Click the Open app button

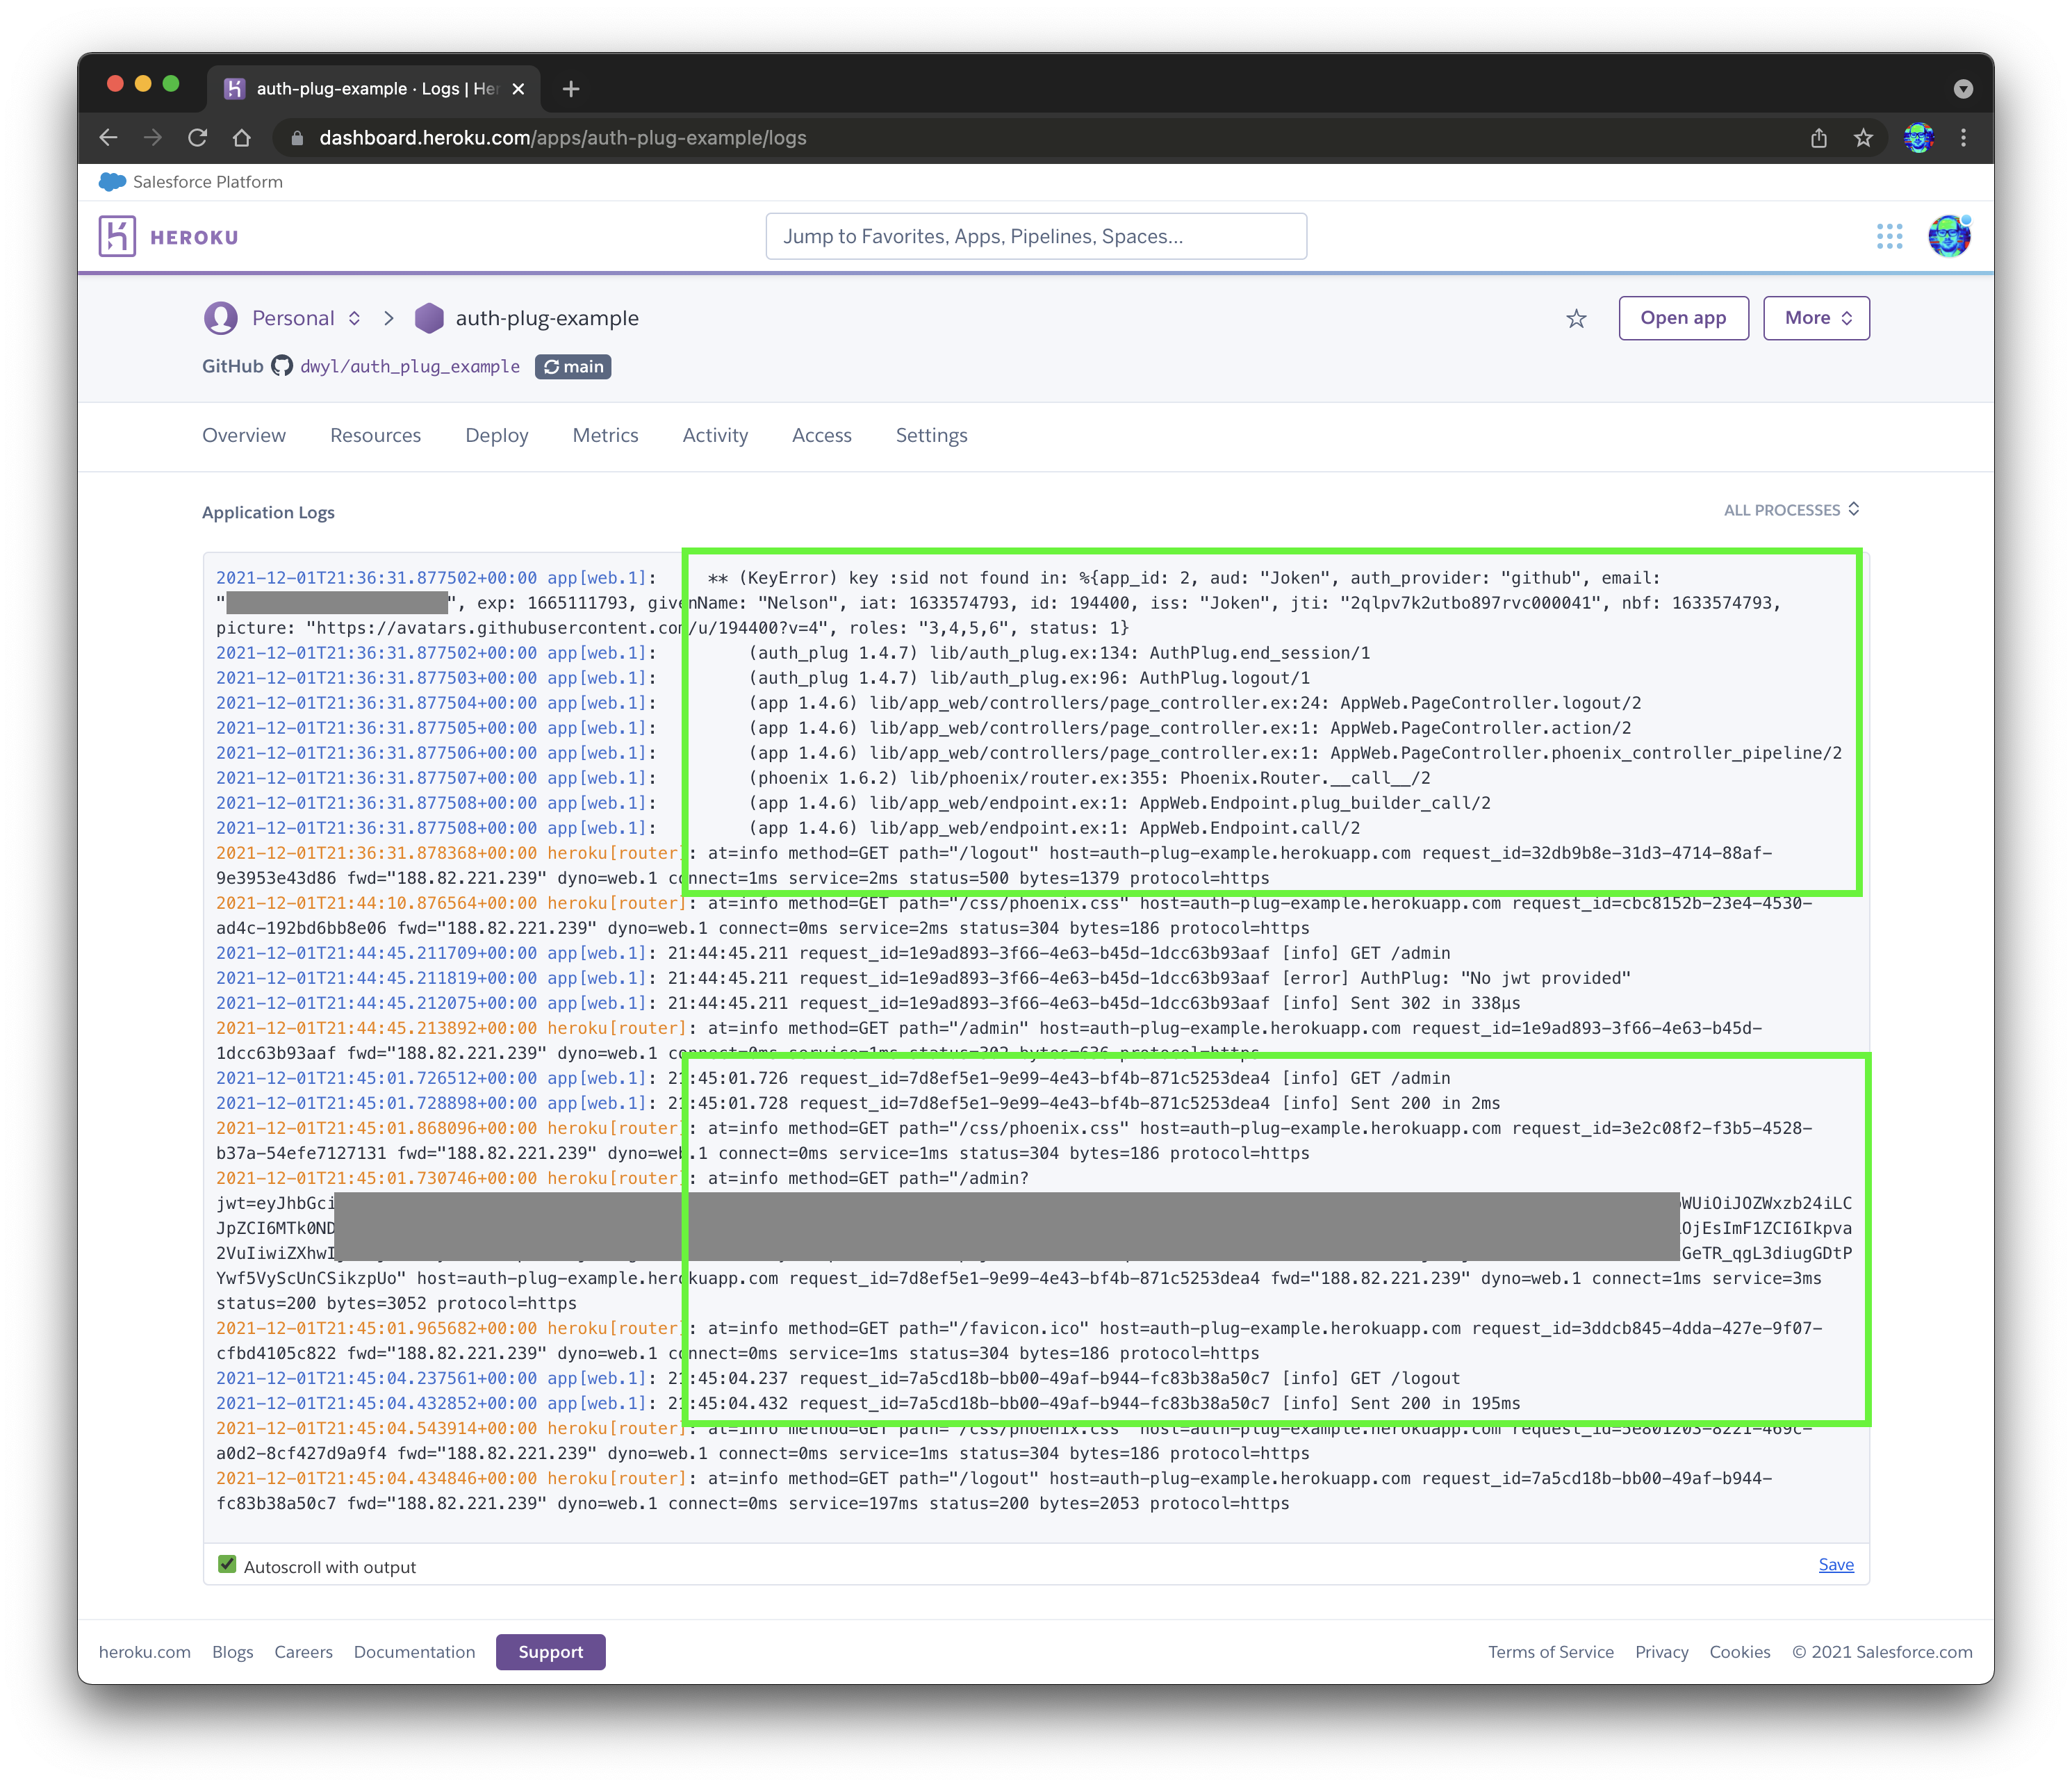(1683, 318)
